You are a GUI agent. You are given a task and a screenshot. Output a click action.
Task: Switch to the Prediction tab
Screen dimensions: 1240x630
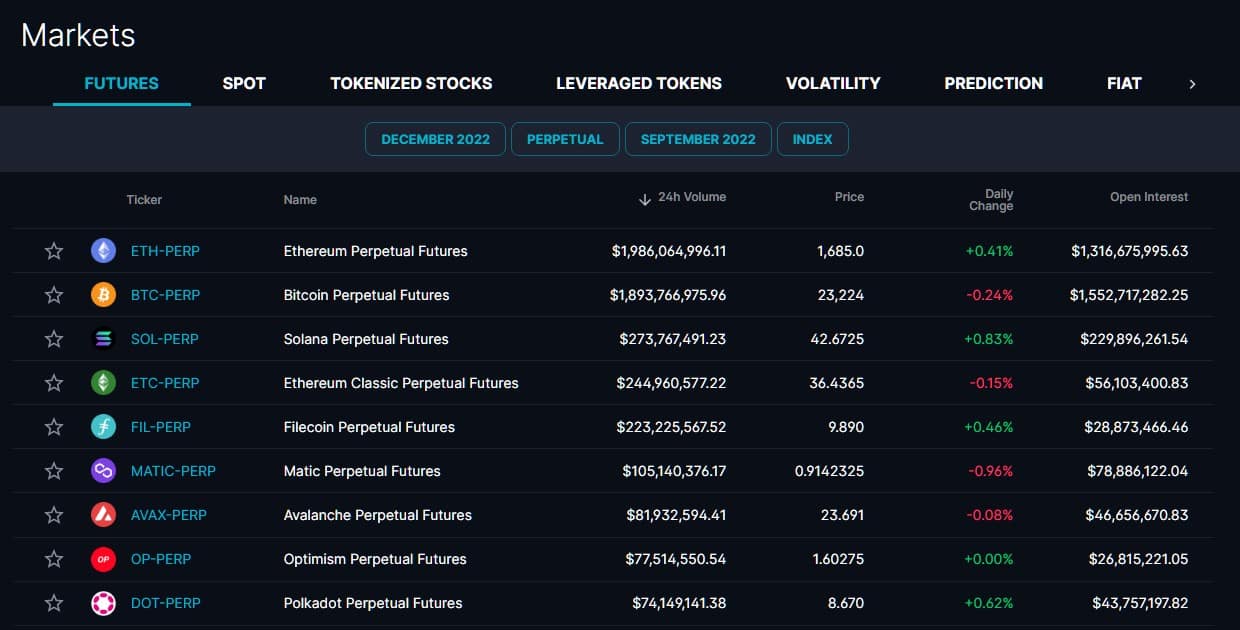point(993,83)
